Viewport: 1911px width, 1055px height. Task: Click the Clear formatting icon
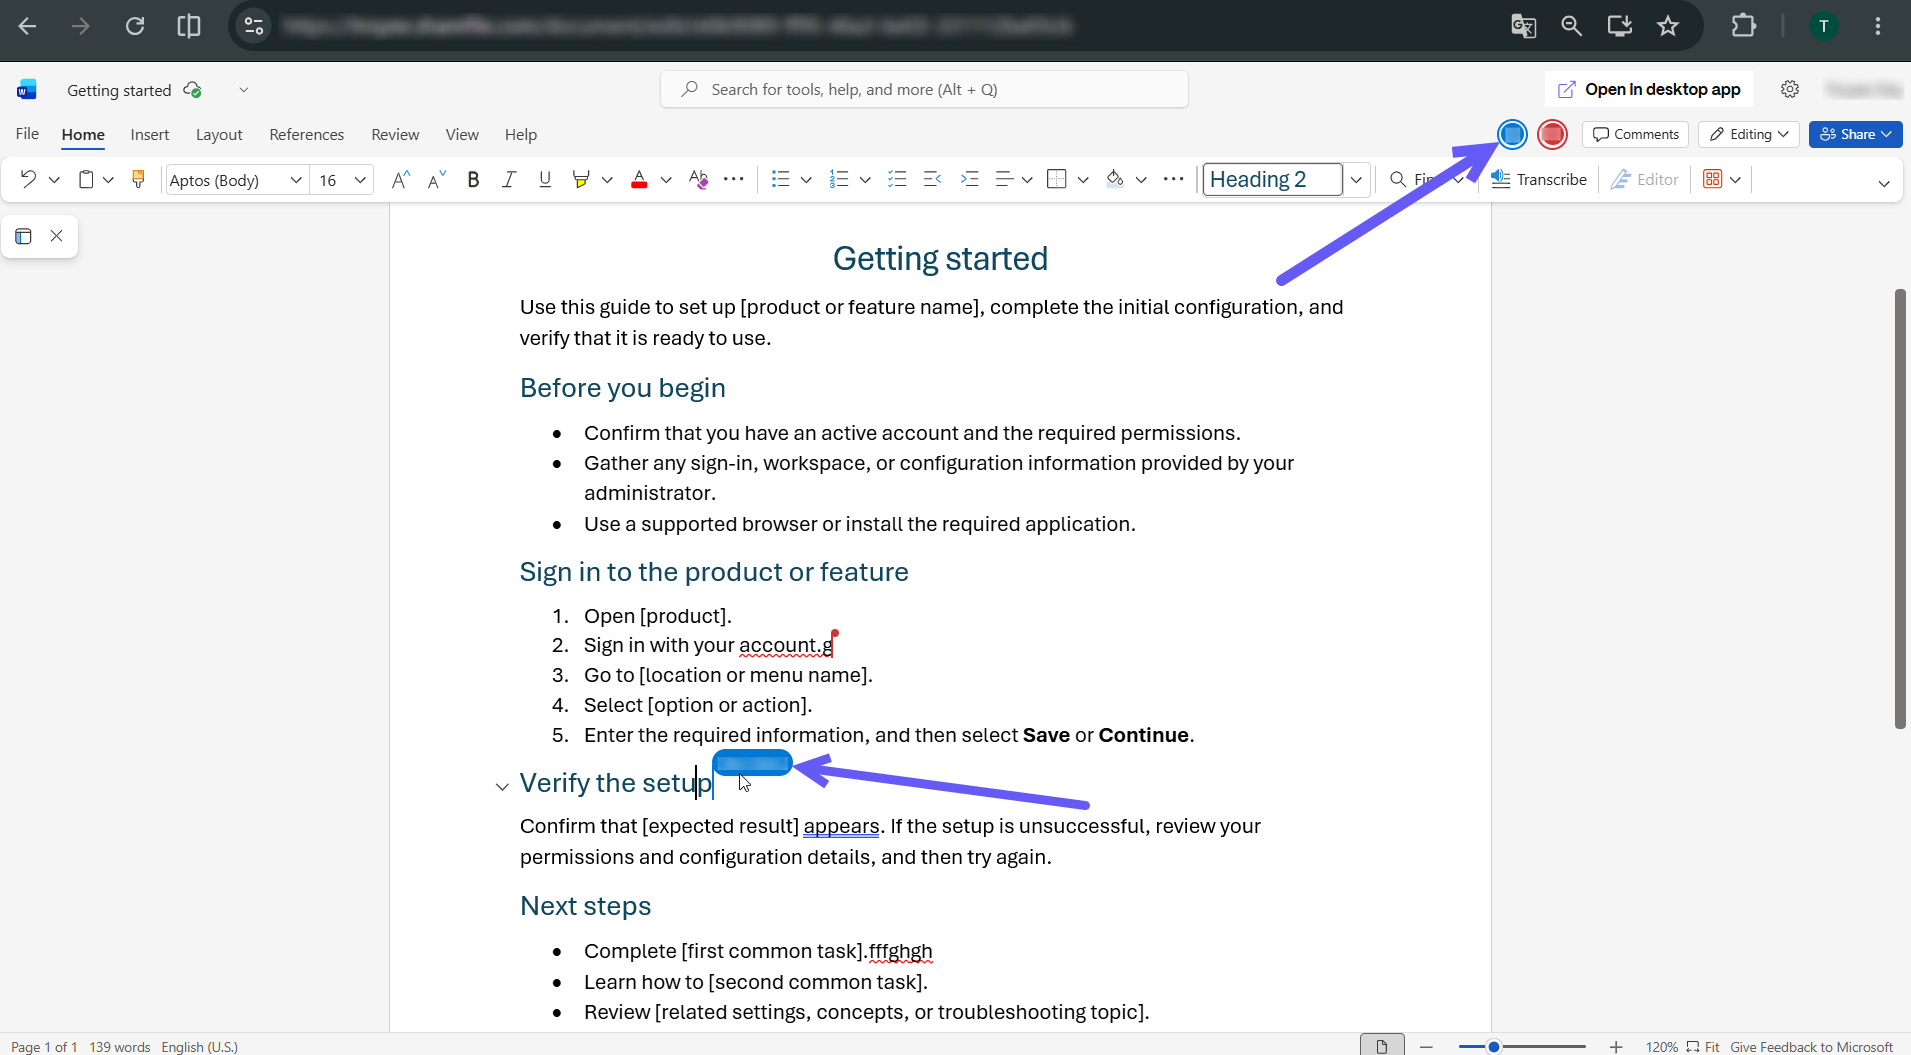698,179
